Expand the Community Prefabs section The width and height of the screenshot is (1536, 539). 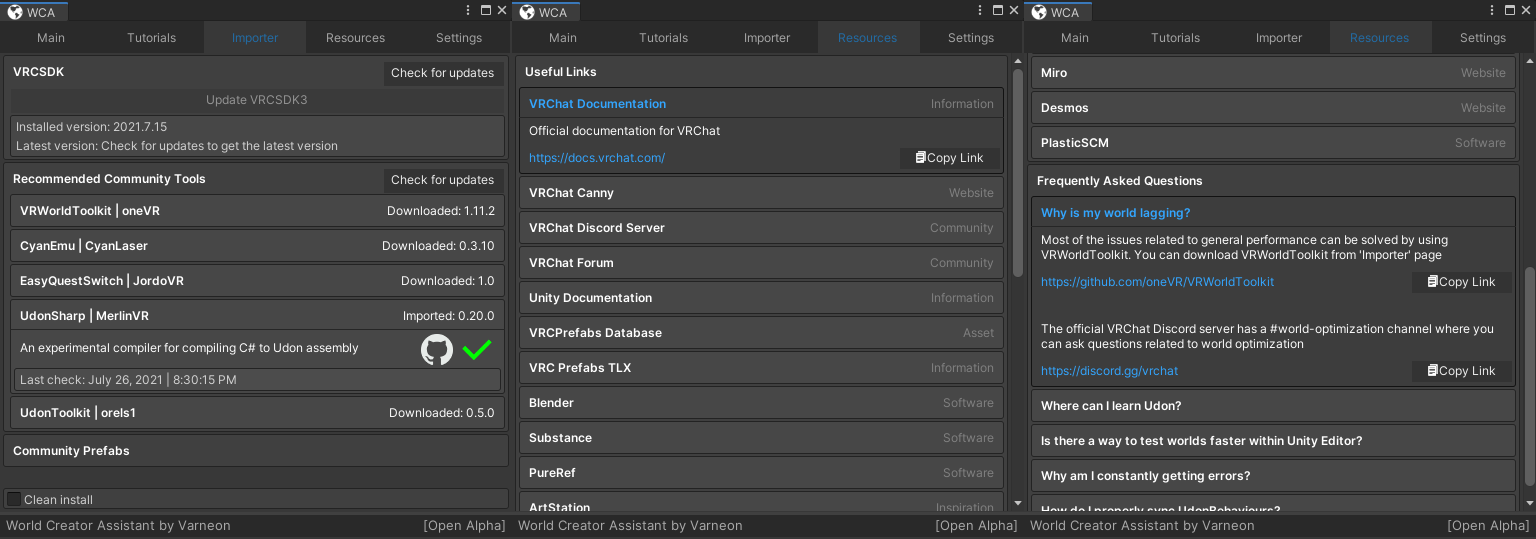tap(256, 451)
